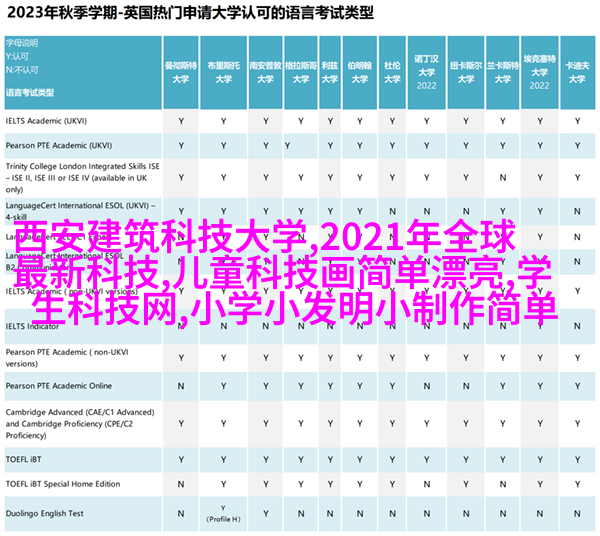Click the Y (Profile H) cell for Duolingo

[223, 513]
